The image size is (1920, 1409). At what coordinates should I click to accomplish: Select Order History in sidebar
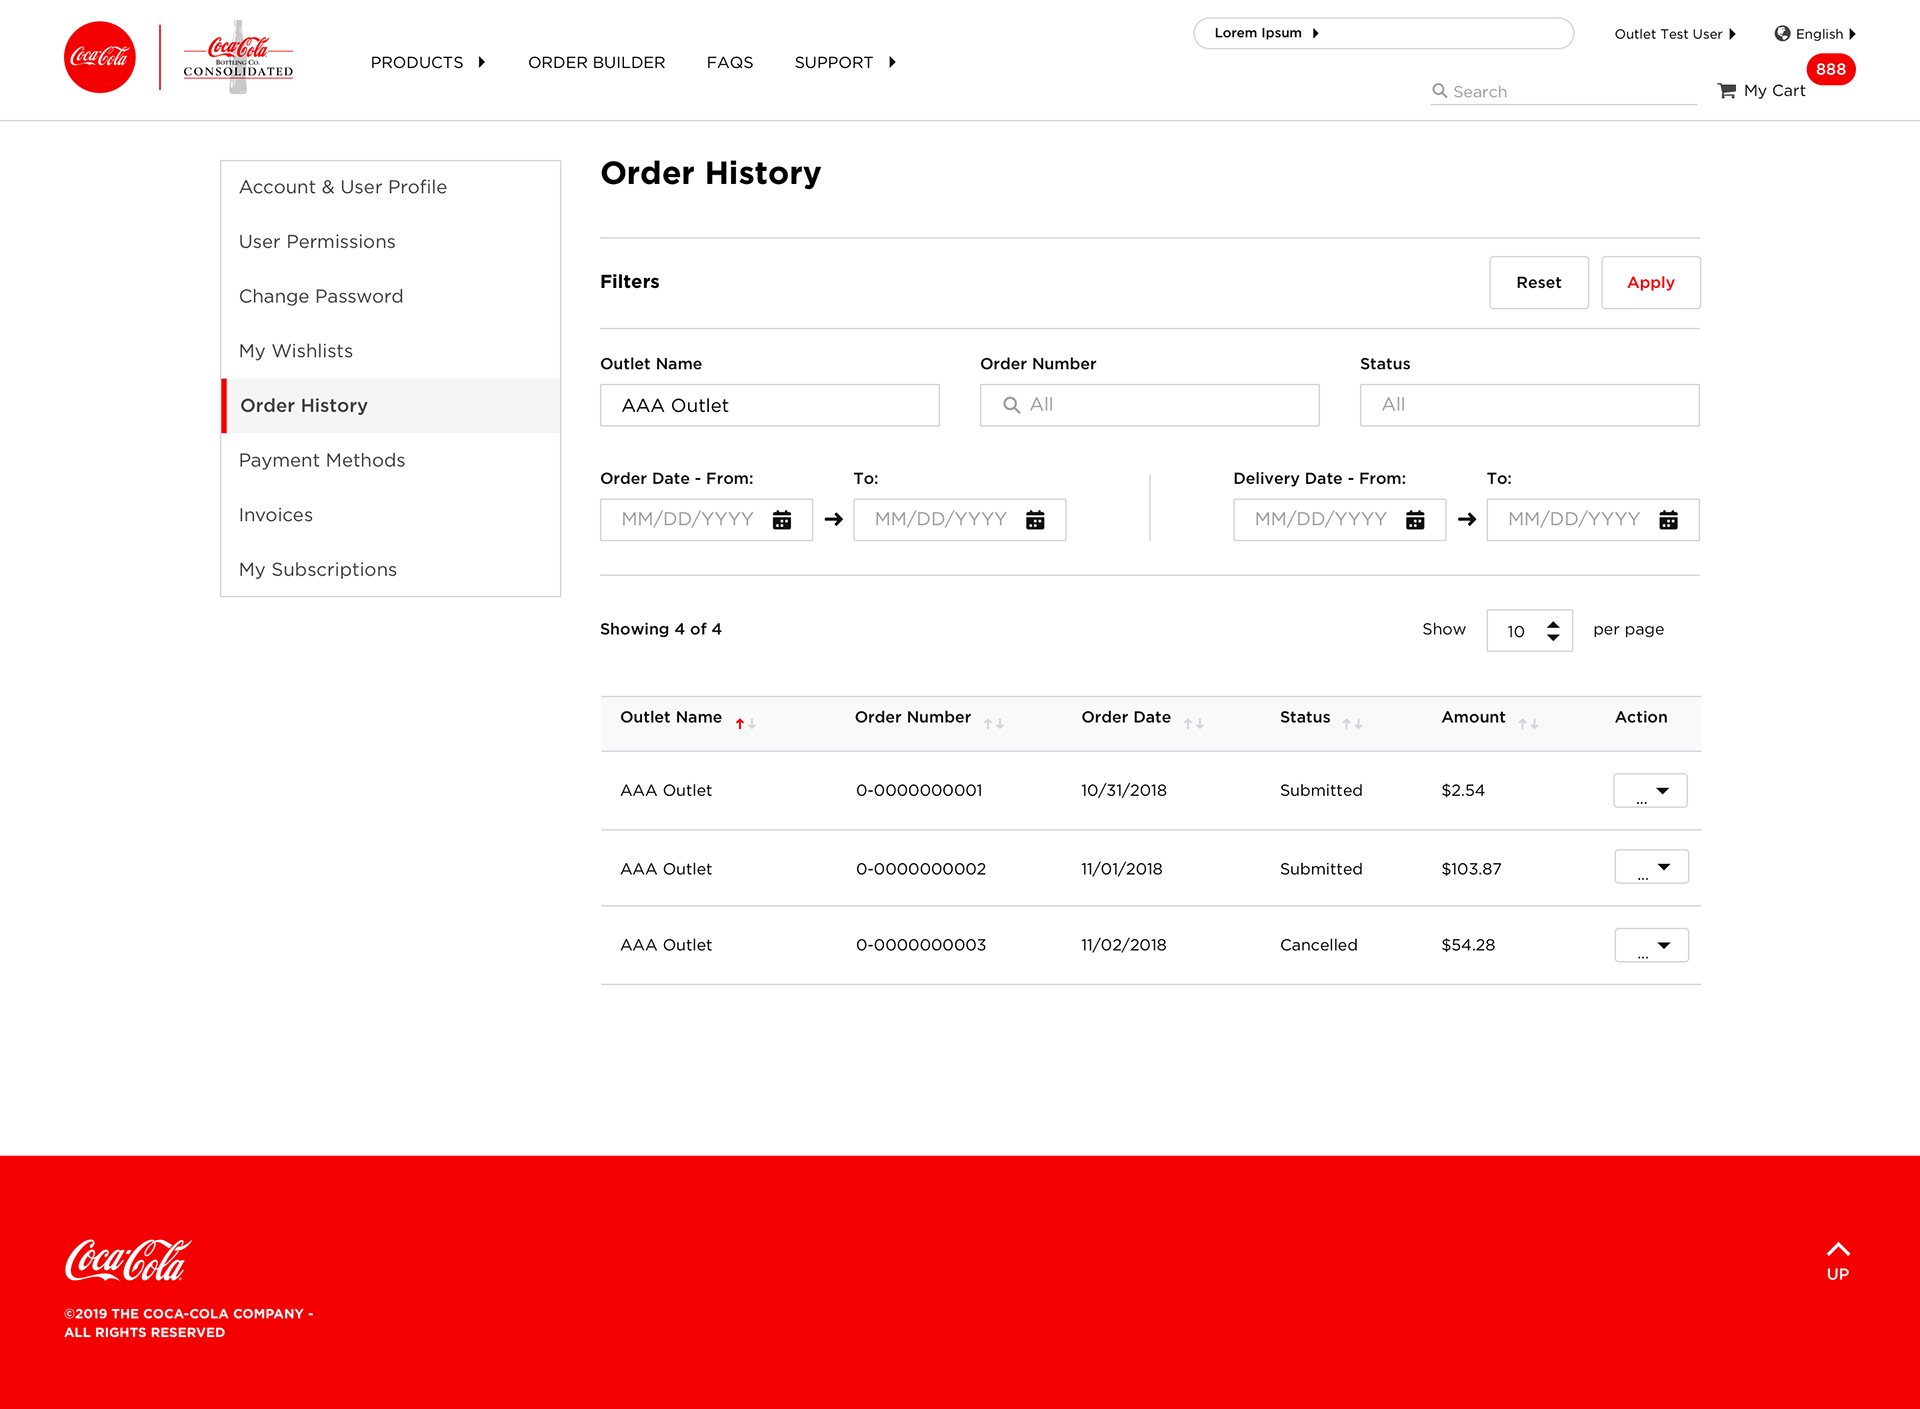coord(390,405)
